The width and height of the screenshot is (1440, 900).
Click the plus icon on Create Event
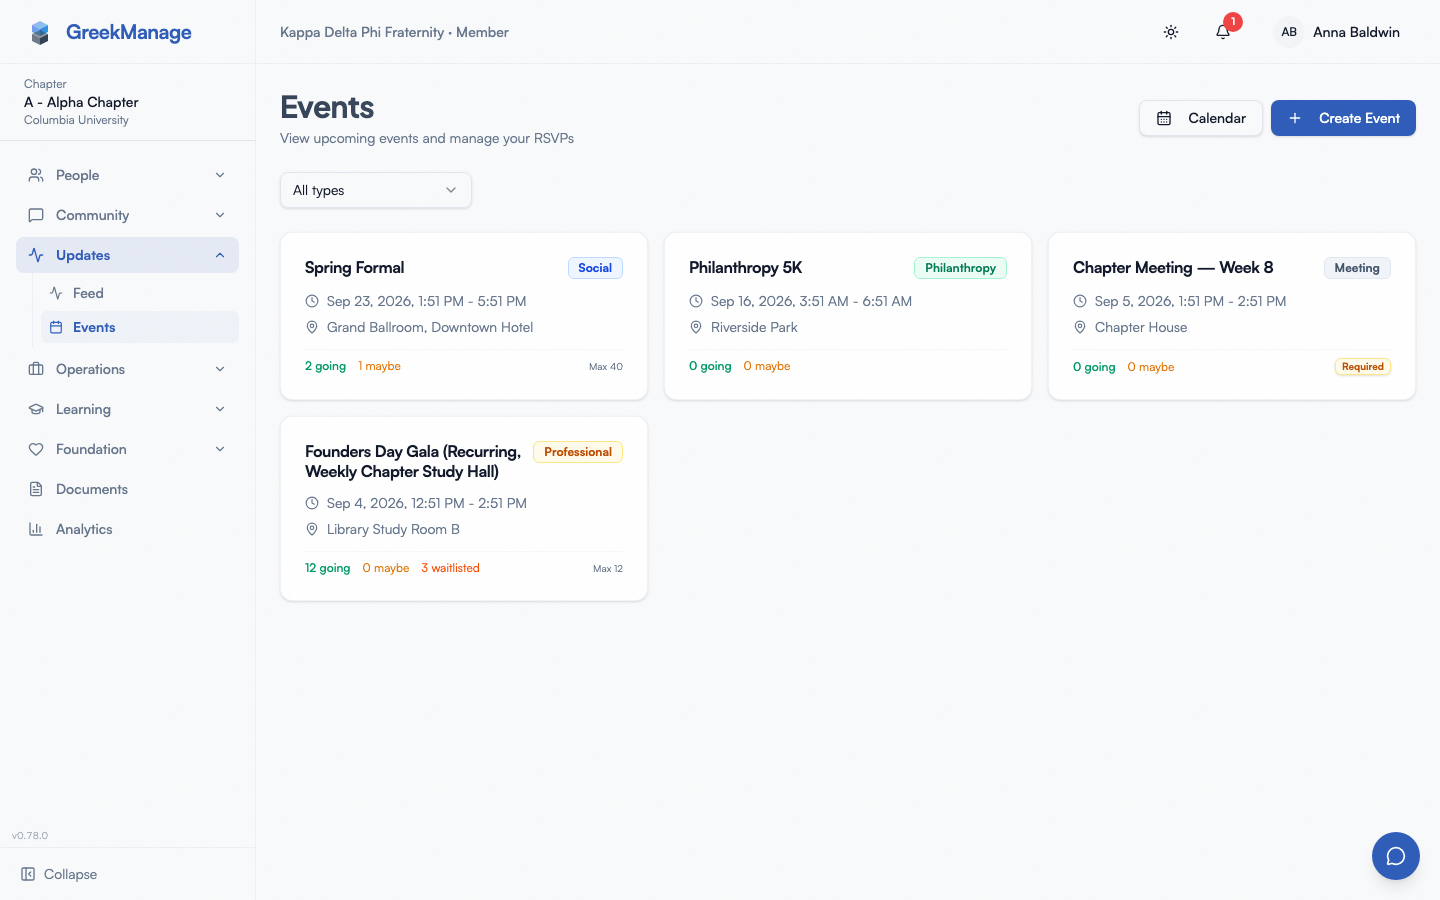[x=1295, y=118]
